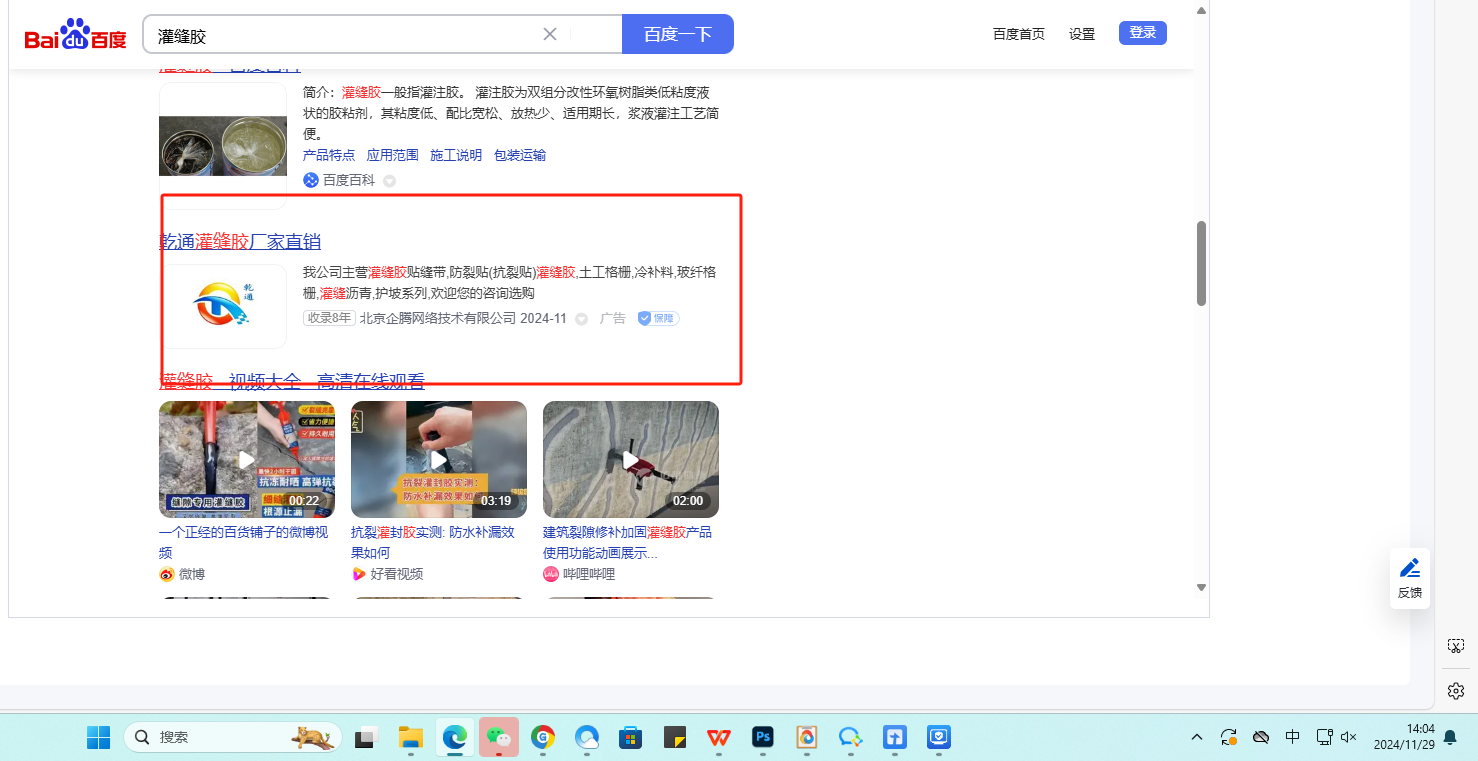Click the 登录 login button
This screenshot has height=761, width=1478.
point(1143,33)
